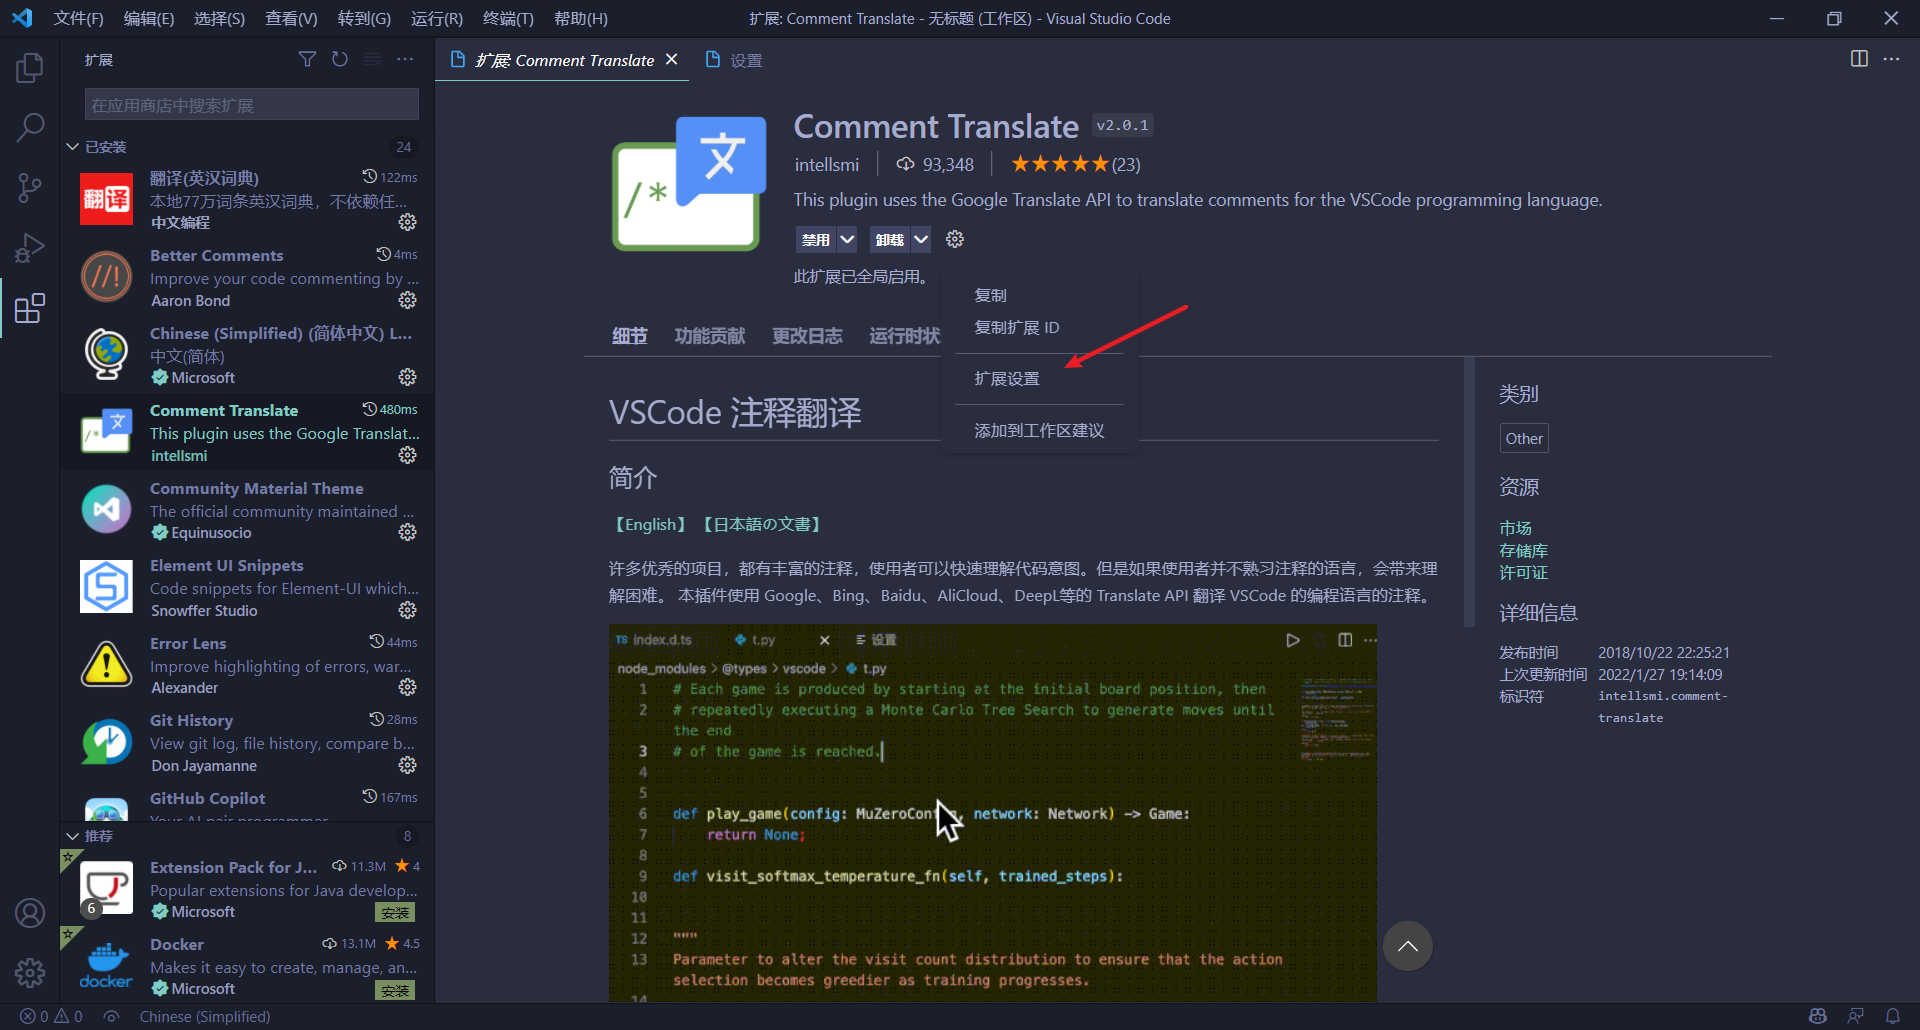
Task: Click Chinese (Simplified) in status bar
Action: (205, 1016)
